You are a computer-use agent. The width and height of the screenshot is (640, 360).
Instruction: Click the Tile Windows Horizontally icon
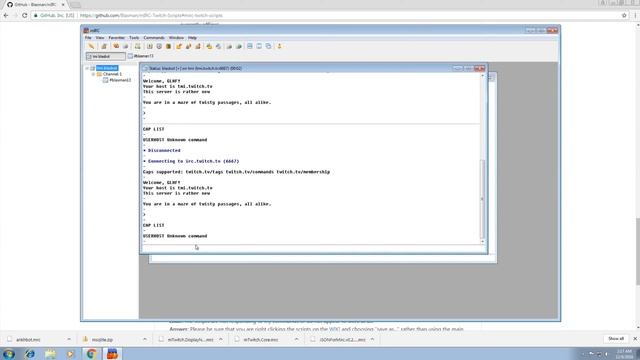coord(250,46)
